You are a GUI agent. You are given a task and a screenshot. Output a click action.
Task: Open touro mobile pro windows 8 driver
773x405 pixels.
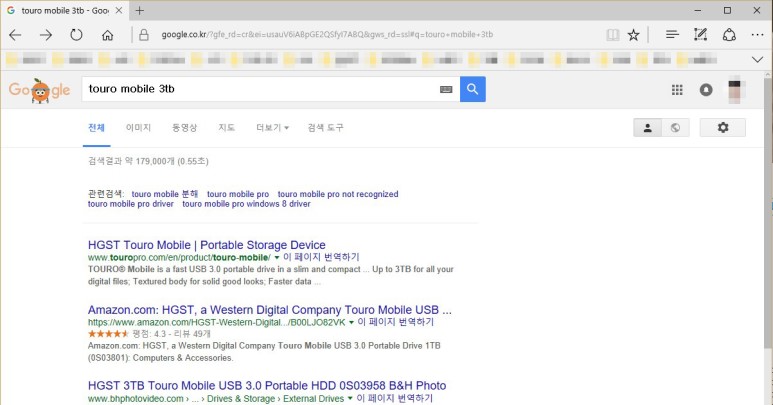tap(246, 204)
